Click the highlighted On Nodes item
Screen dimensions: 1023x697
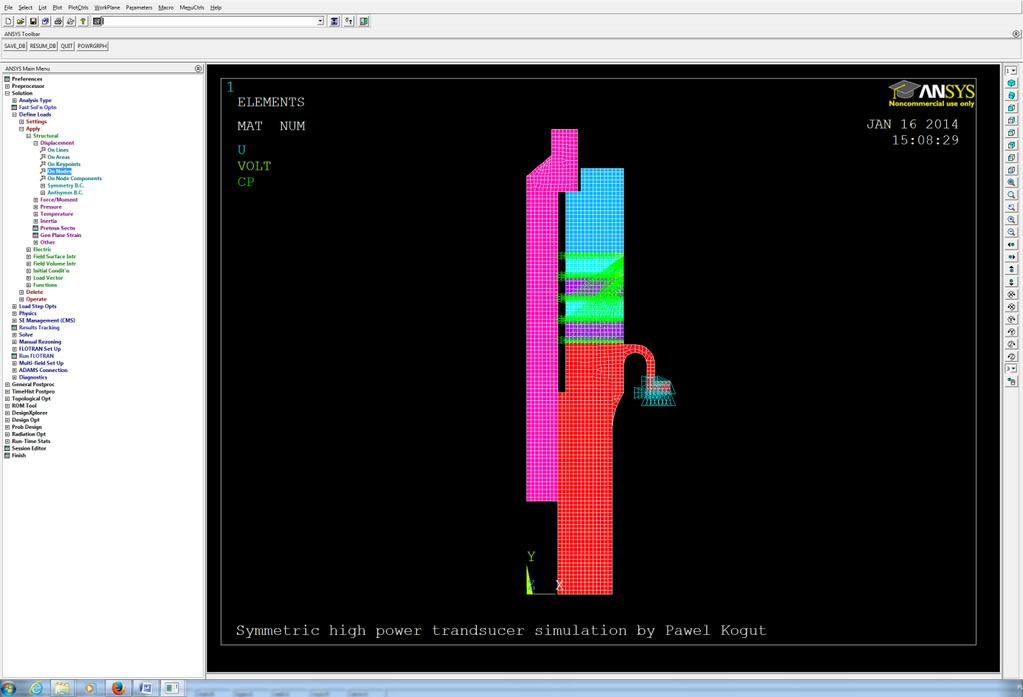[x=59, y=171]
